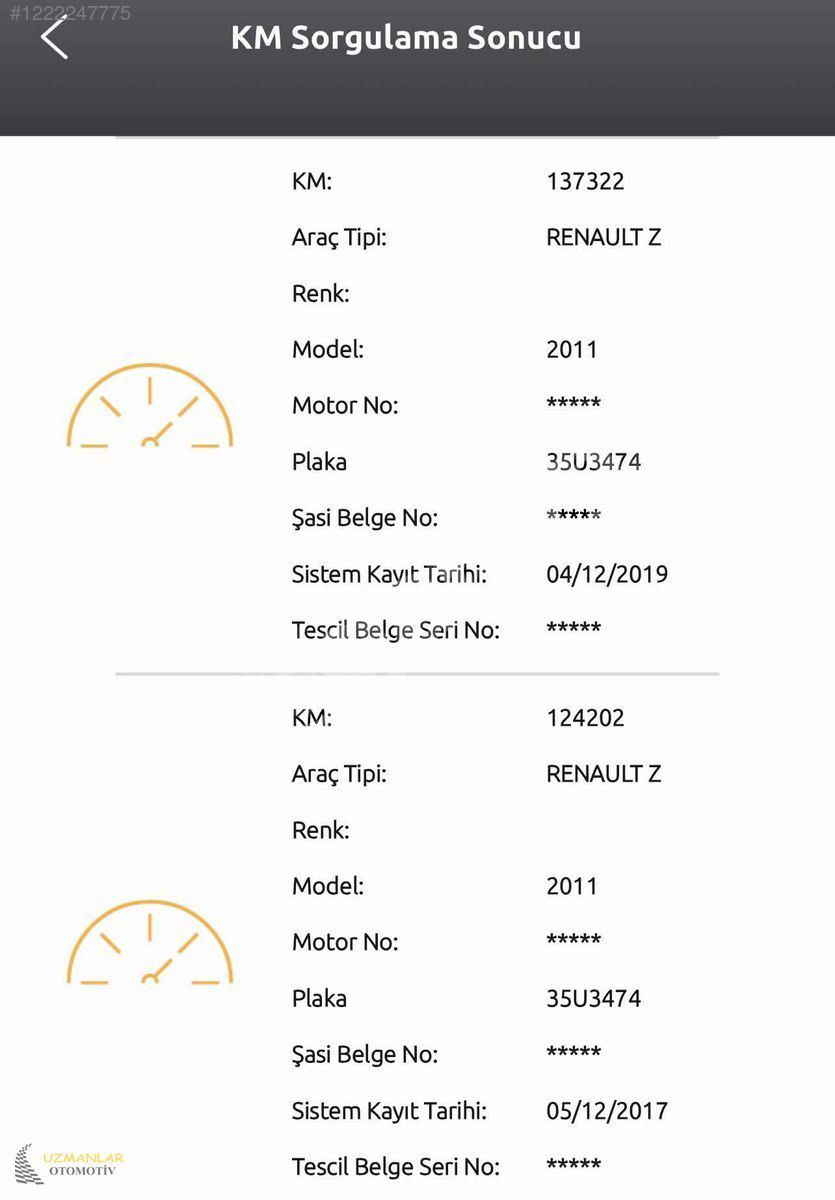The width and height of the screenshot is (835, 1200).
Task: Tap model year 2011 in first record
Action: [572, 350]
